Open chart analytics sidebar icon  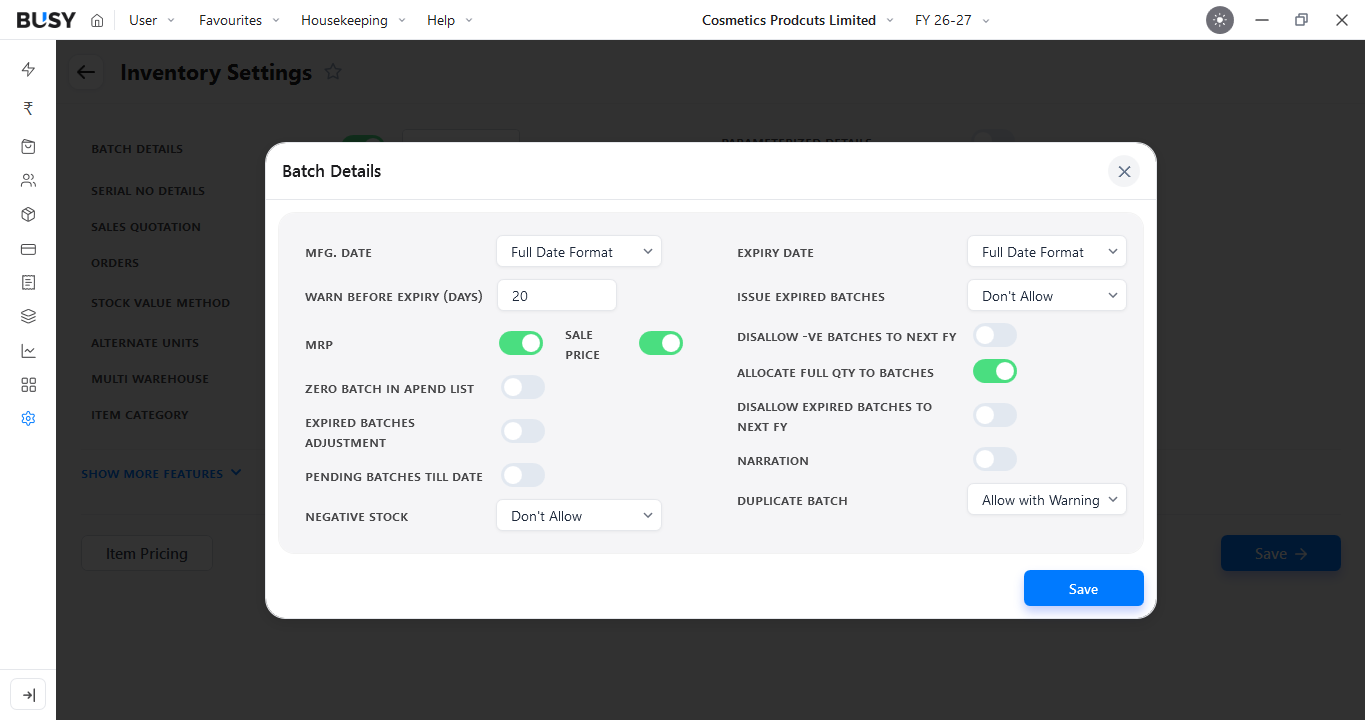click(28, 351)
